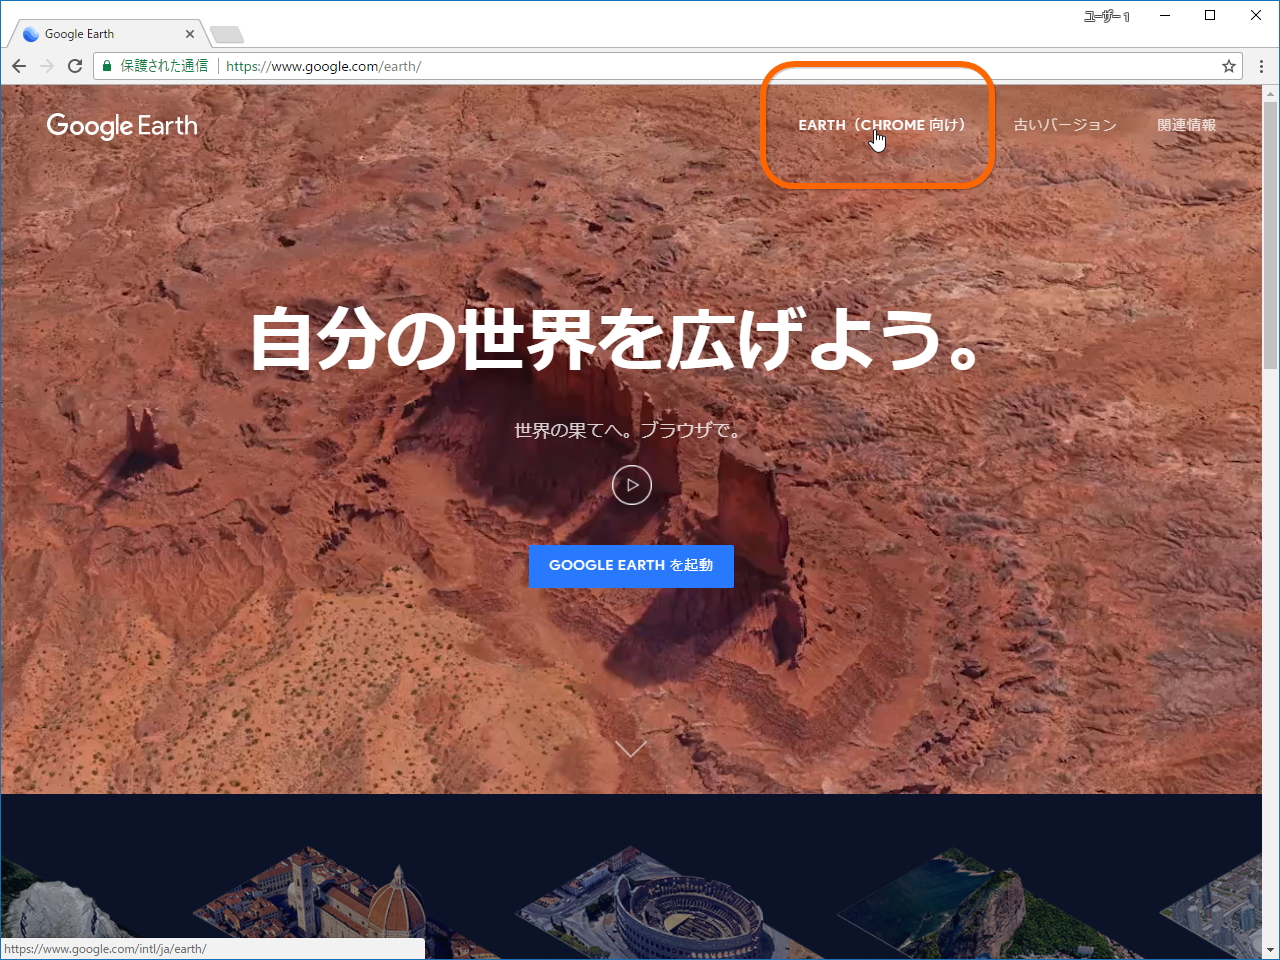This screenshot has height=960, width=1280.
Task: Click the back navigation arrow in Chrome
Action: (18, 66)
